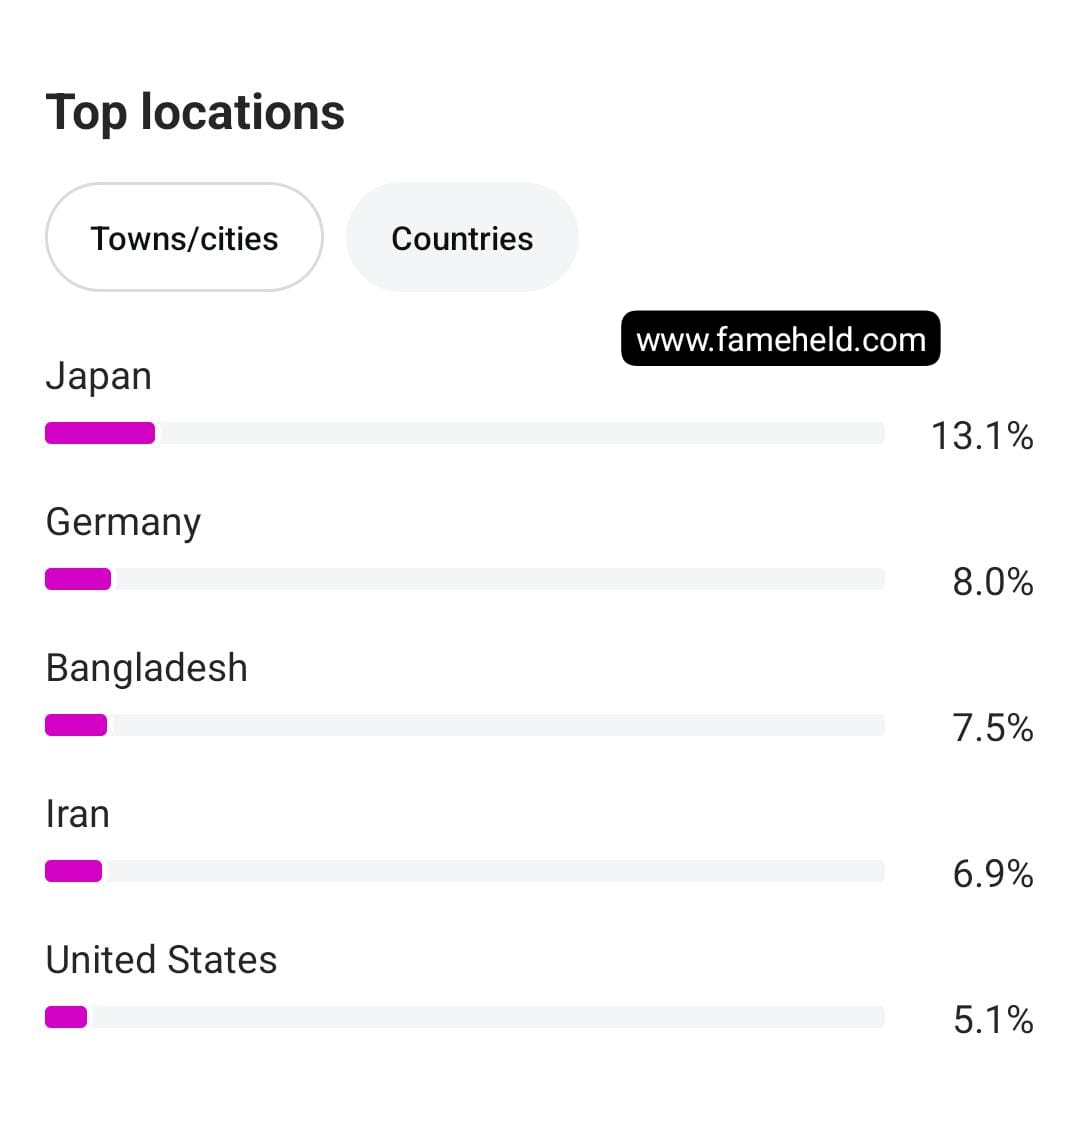Screen dimensions: 1080x1123
Task: Select the Iran country label
Action: click(77, 814)
